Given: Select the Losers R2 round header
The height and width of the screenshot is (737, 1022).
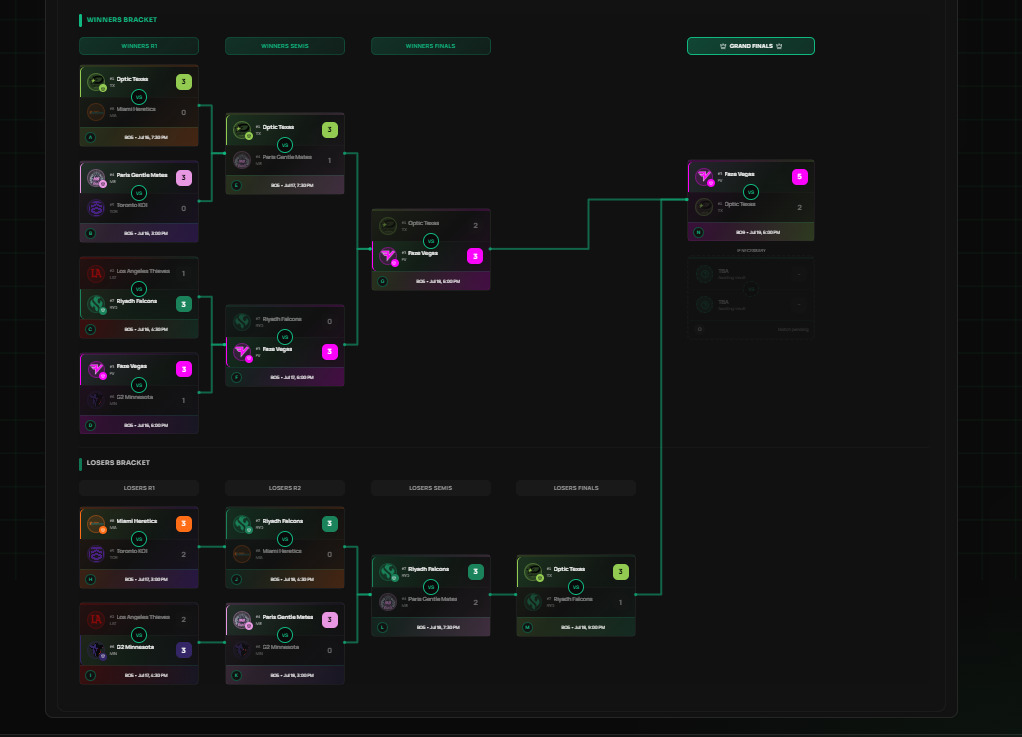Looking at the screenshot, I should coord(285,488).
